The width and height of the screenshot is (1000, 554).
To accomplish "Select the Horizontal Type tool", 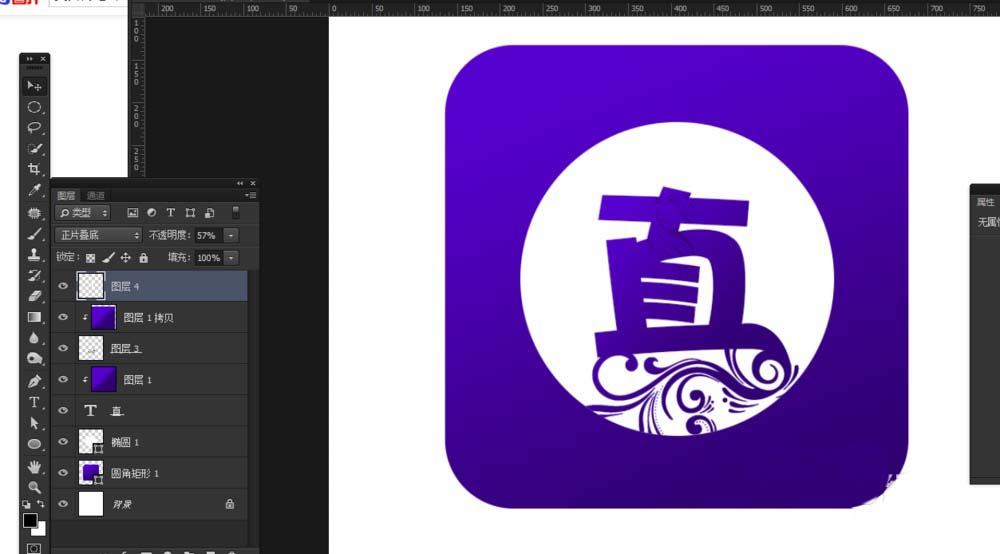I will pyautogui.click(x=34, y=402).
